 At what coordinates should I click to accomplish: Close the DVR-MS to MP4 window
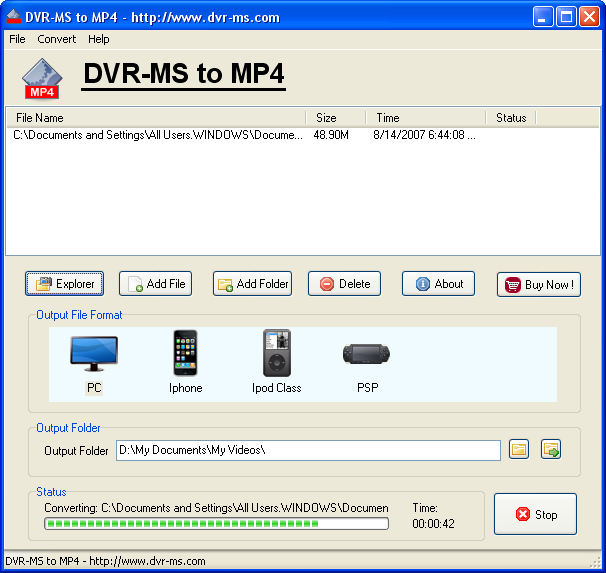[x=589, y=17]
